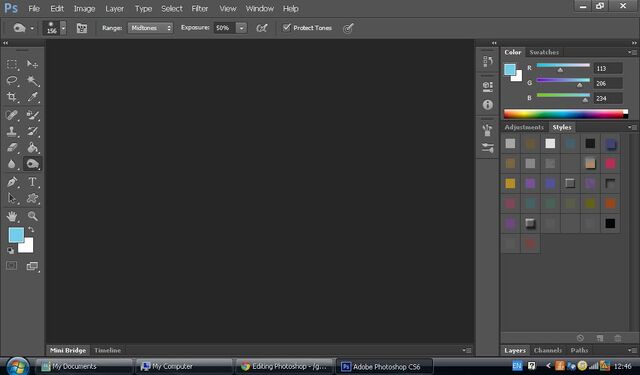
Task: Swap foreground and background colors
Action: pyautogui.click(x=31, y=230)
